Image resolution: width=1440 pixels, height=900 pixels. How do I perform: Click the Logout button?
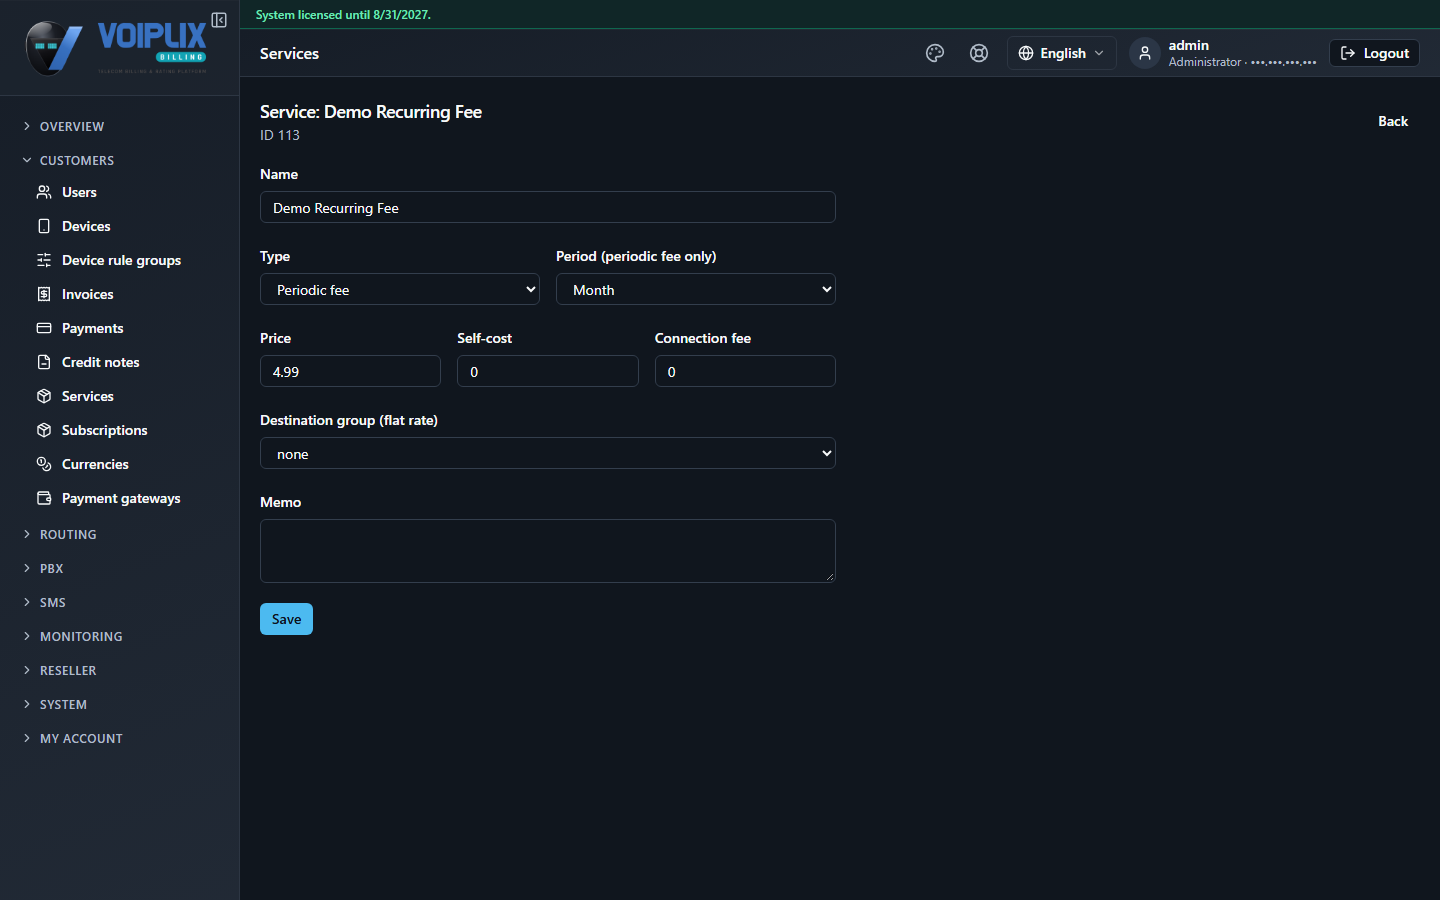[x=1374, y=53]
